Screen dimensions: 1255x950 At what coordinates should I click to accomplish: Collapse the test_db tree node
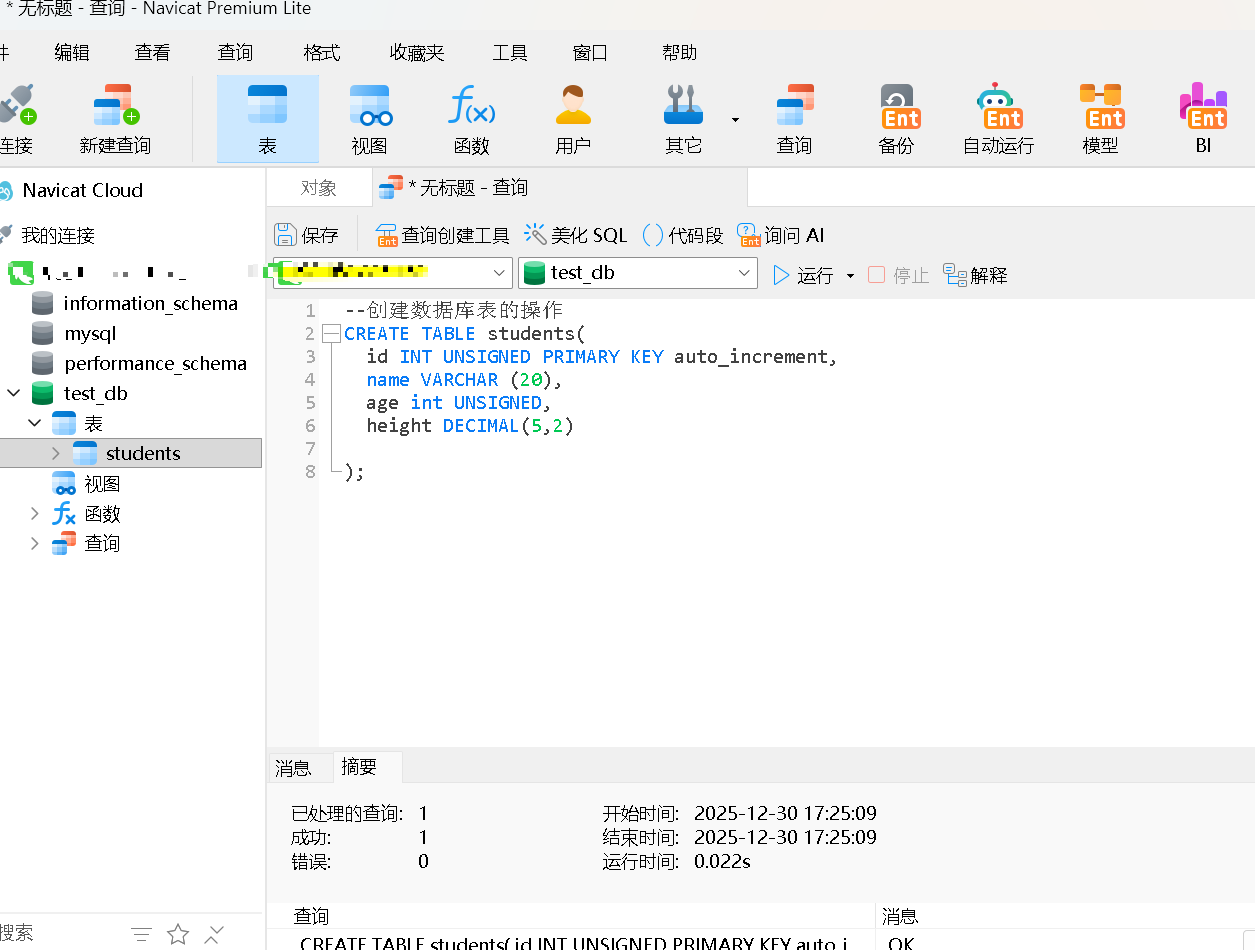tap(14, 393)
